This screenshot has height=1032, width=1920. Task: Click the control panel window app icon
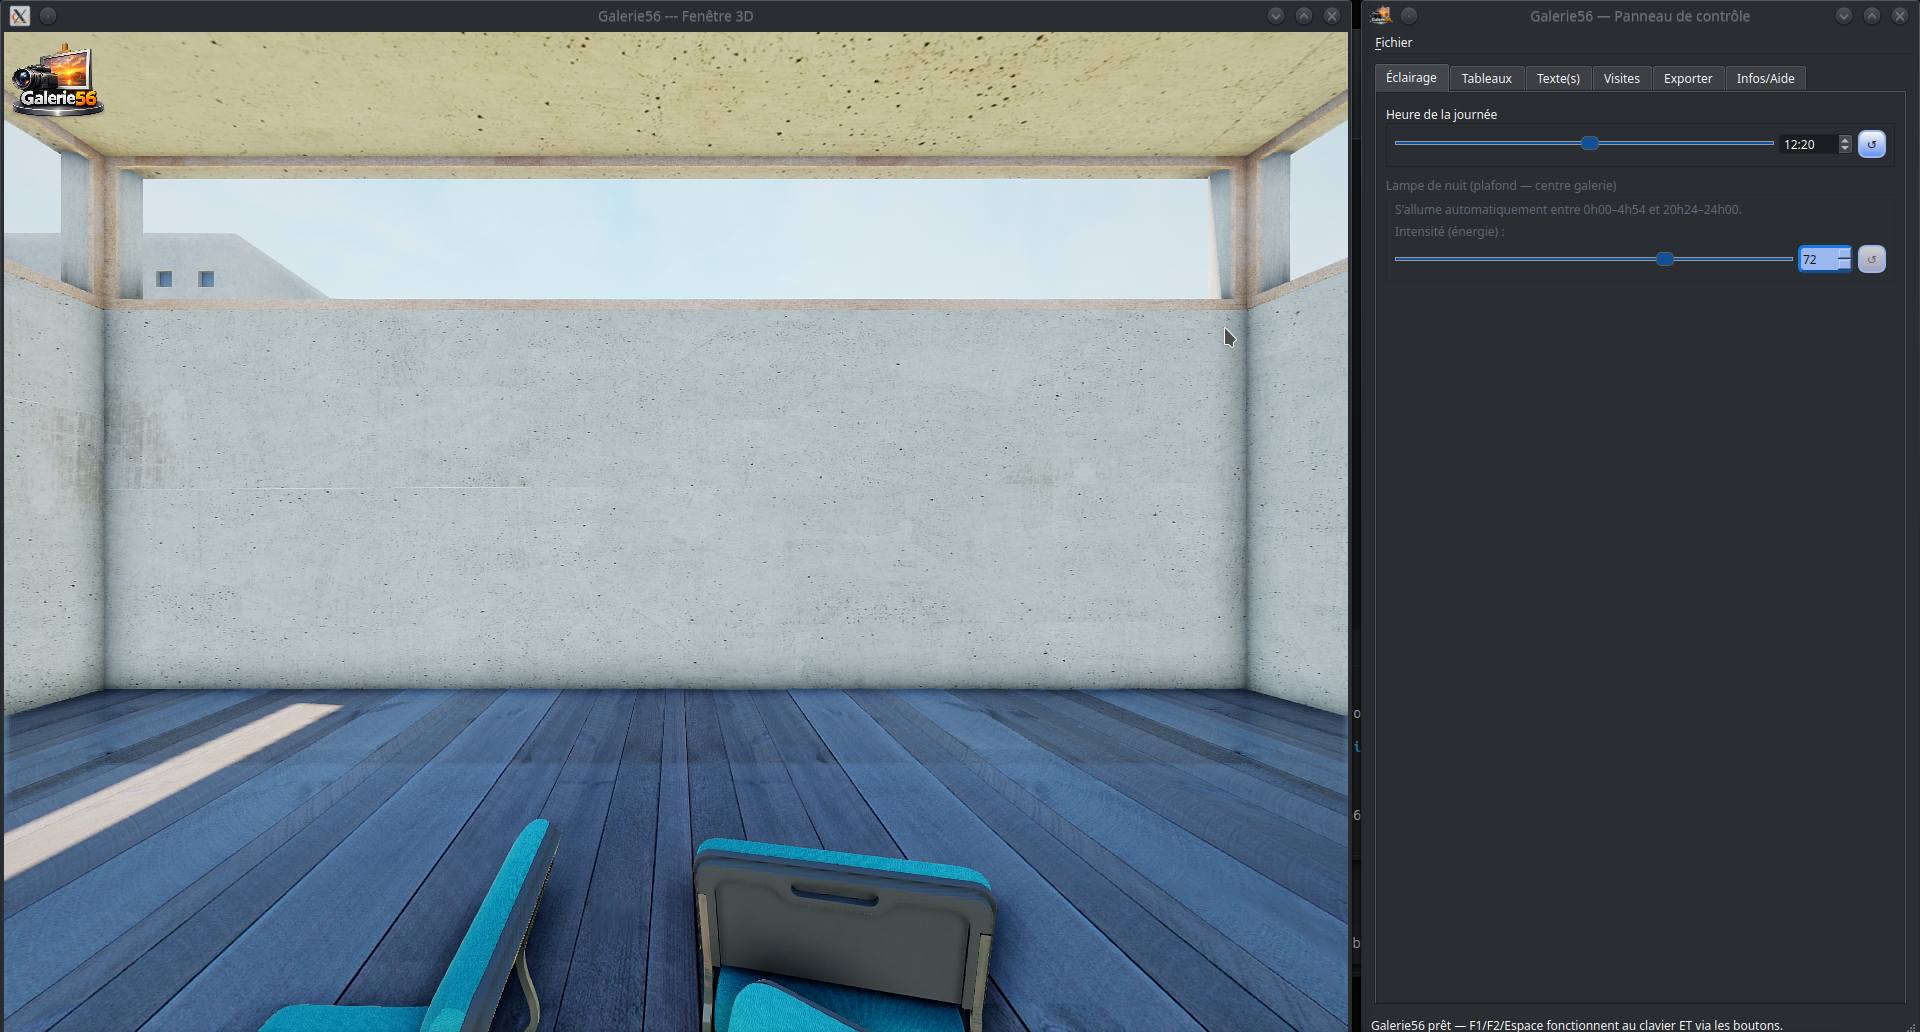tap(1381, 15)
